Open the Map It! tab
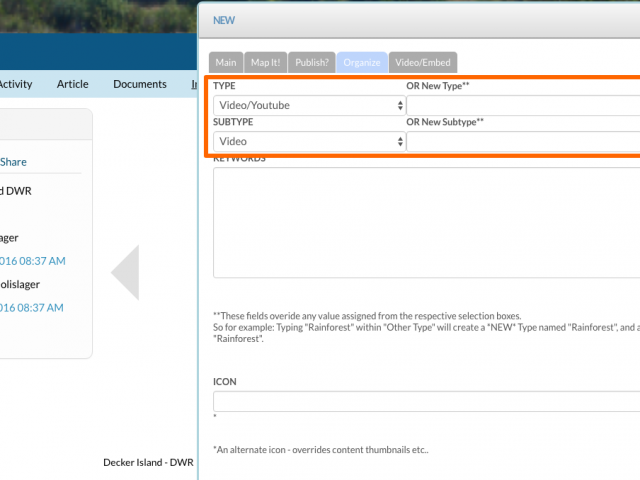The width and height of the screenshot is (640, 480). click(265, 62)
